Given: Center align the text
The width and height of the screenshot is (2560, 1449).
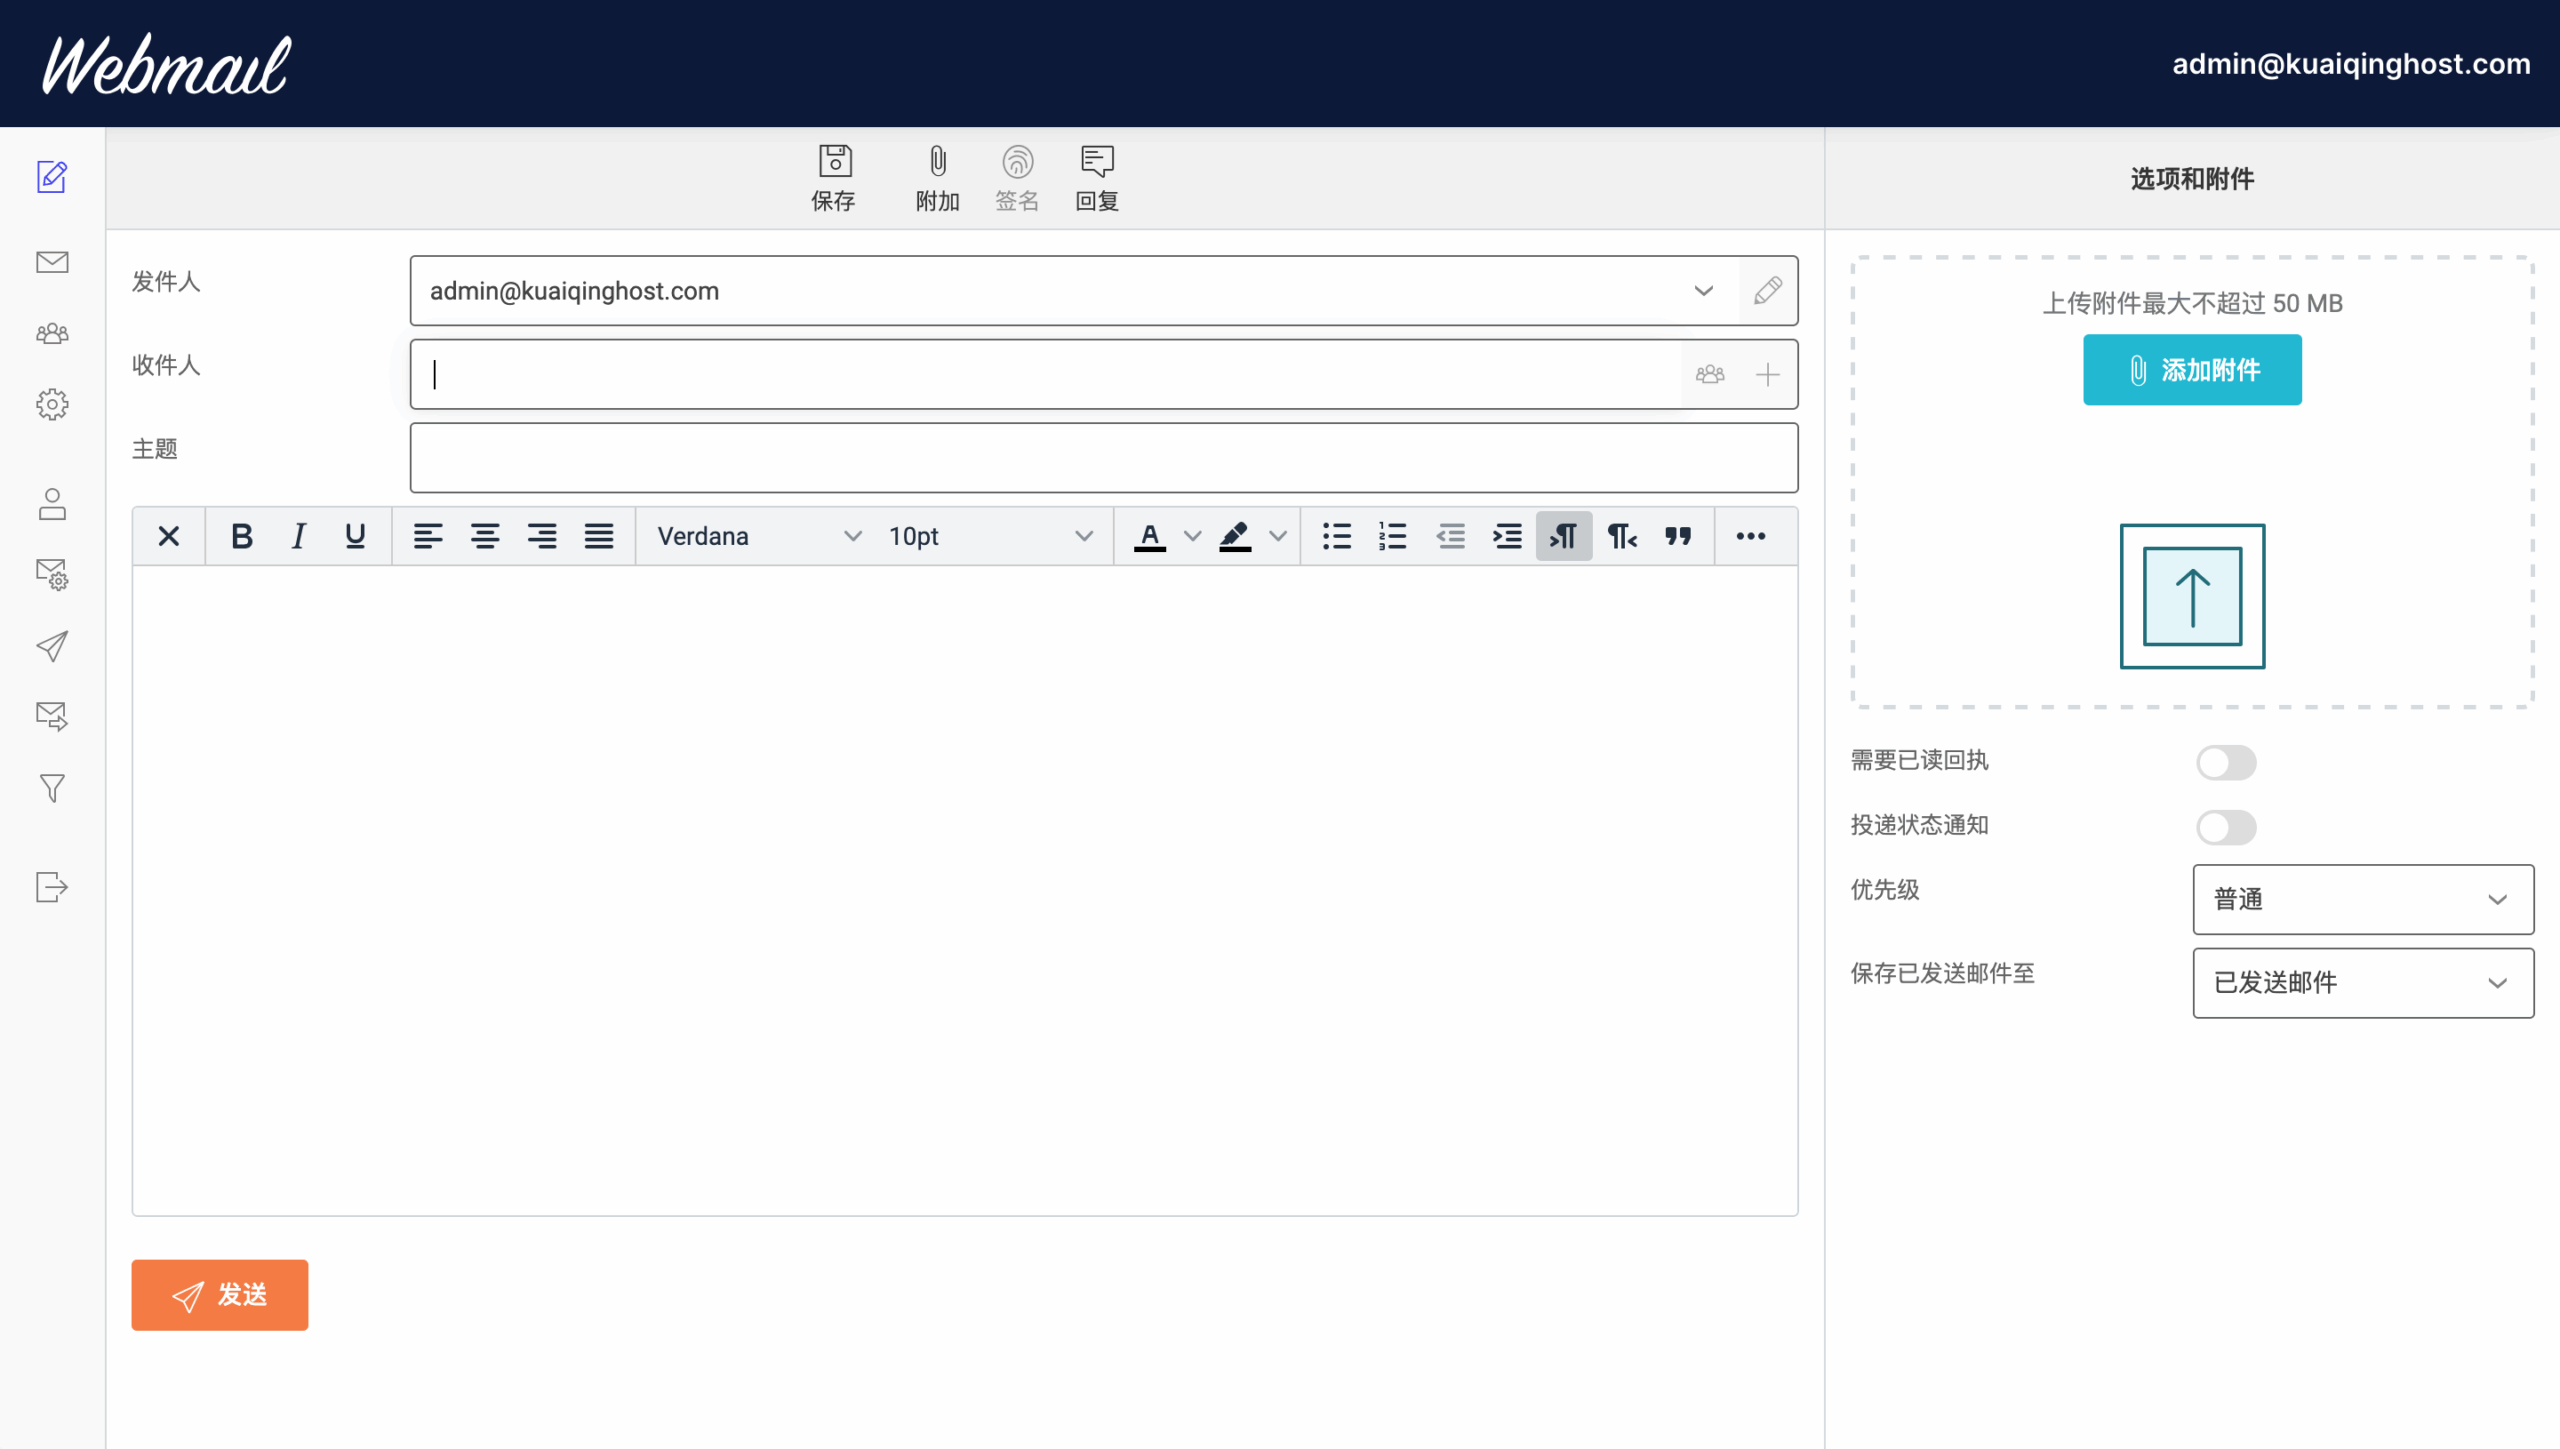Looking at the screenshot, I should pos(485,536).
